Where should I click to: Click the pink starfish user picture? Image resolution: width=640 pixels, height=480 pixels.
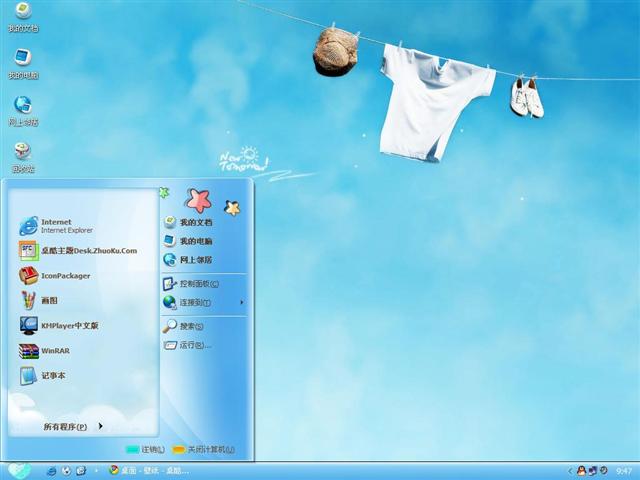199,200
